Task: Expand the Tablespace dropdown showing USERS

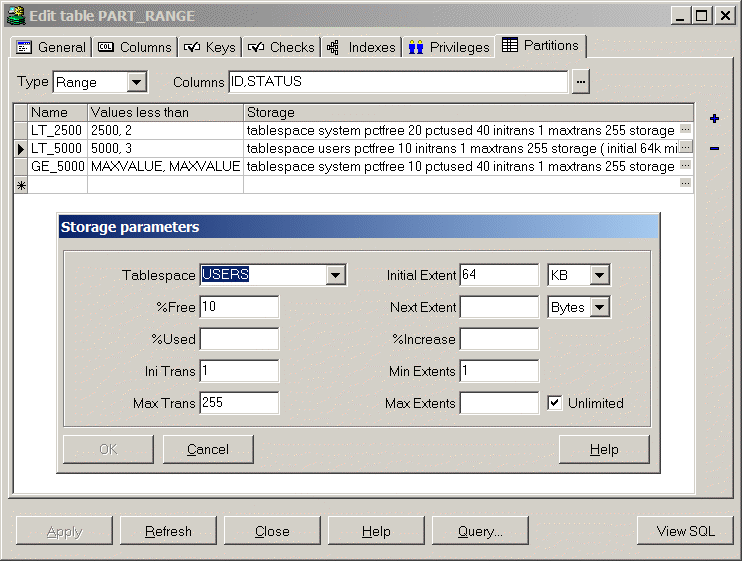Action: (x=335, y=275)
